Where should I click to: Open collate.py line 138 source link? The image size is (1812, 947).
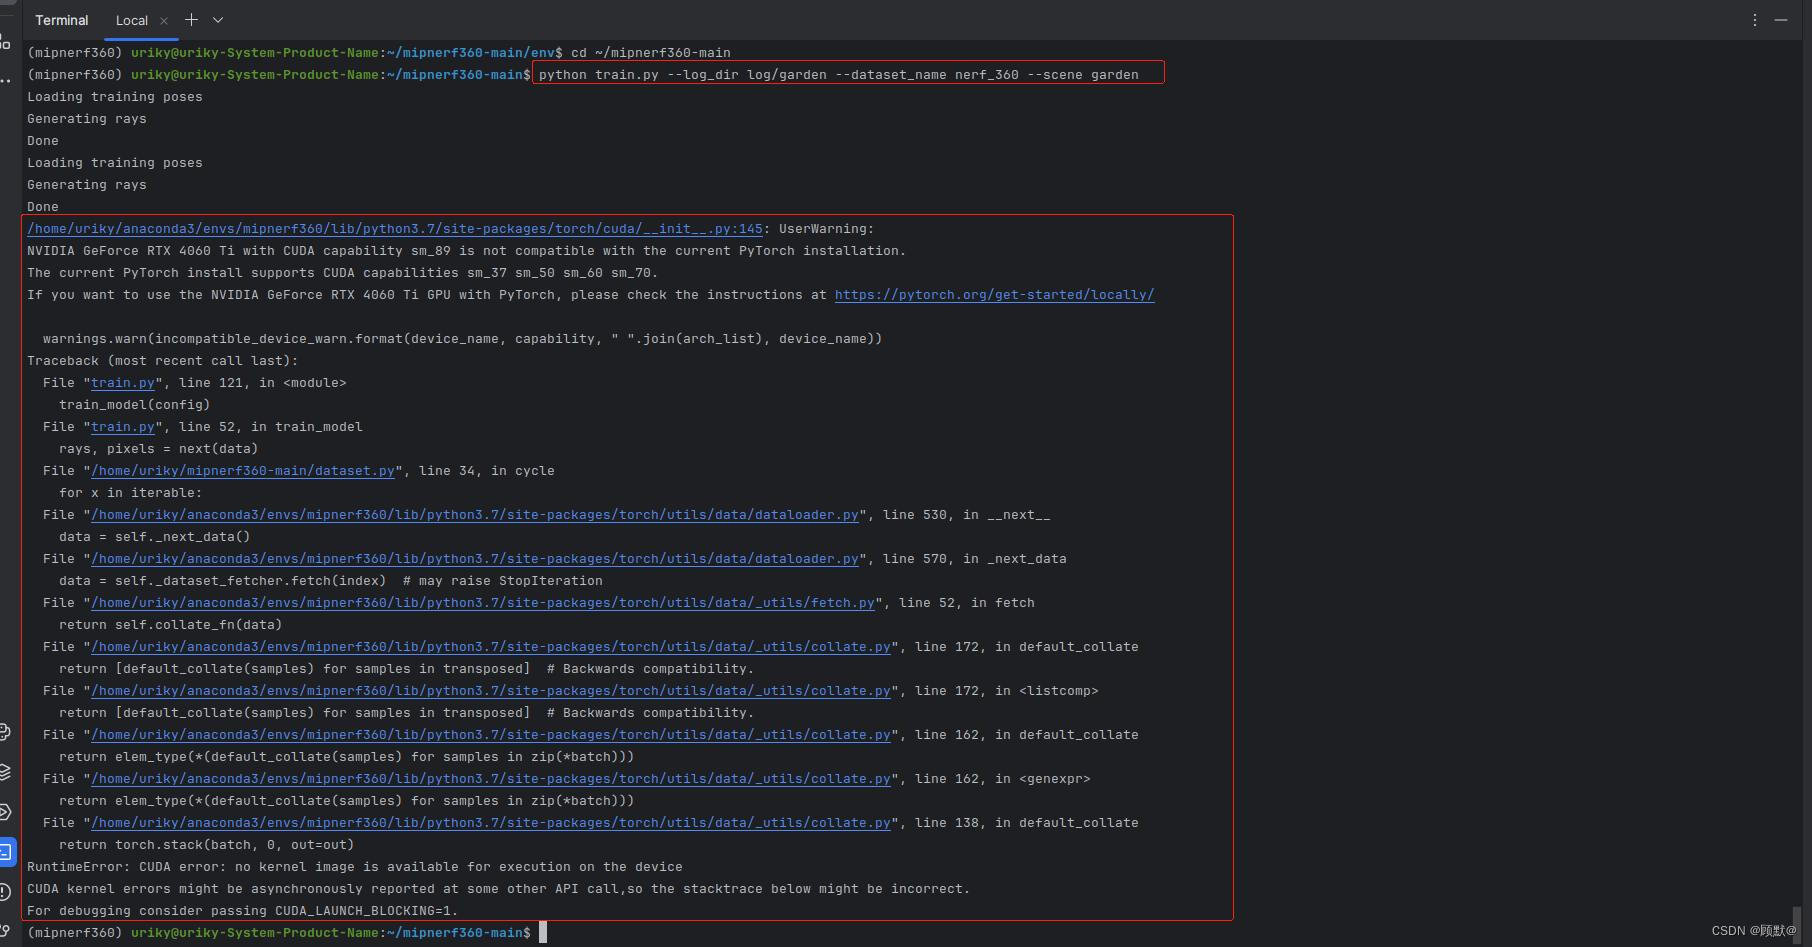(490, 822)
